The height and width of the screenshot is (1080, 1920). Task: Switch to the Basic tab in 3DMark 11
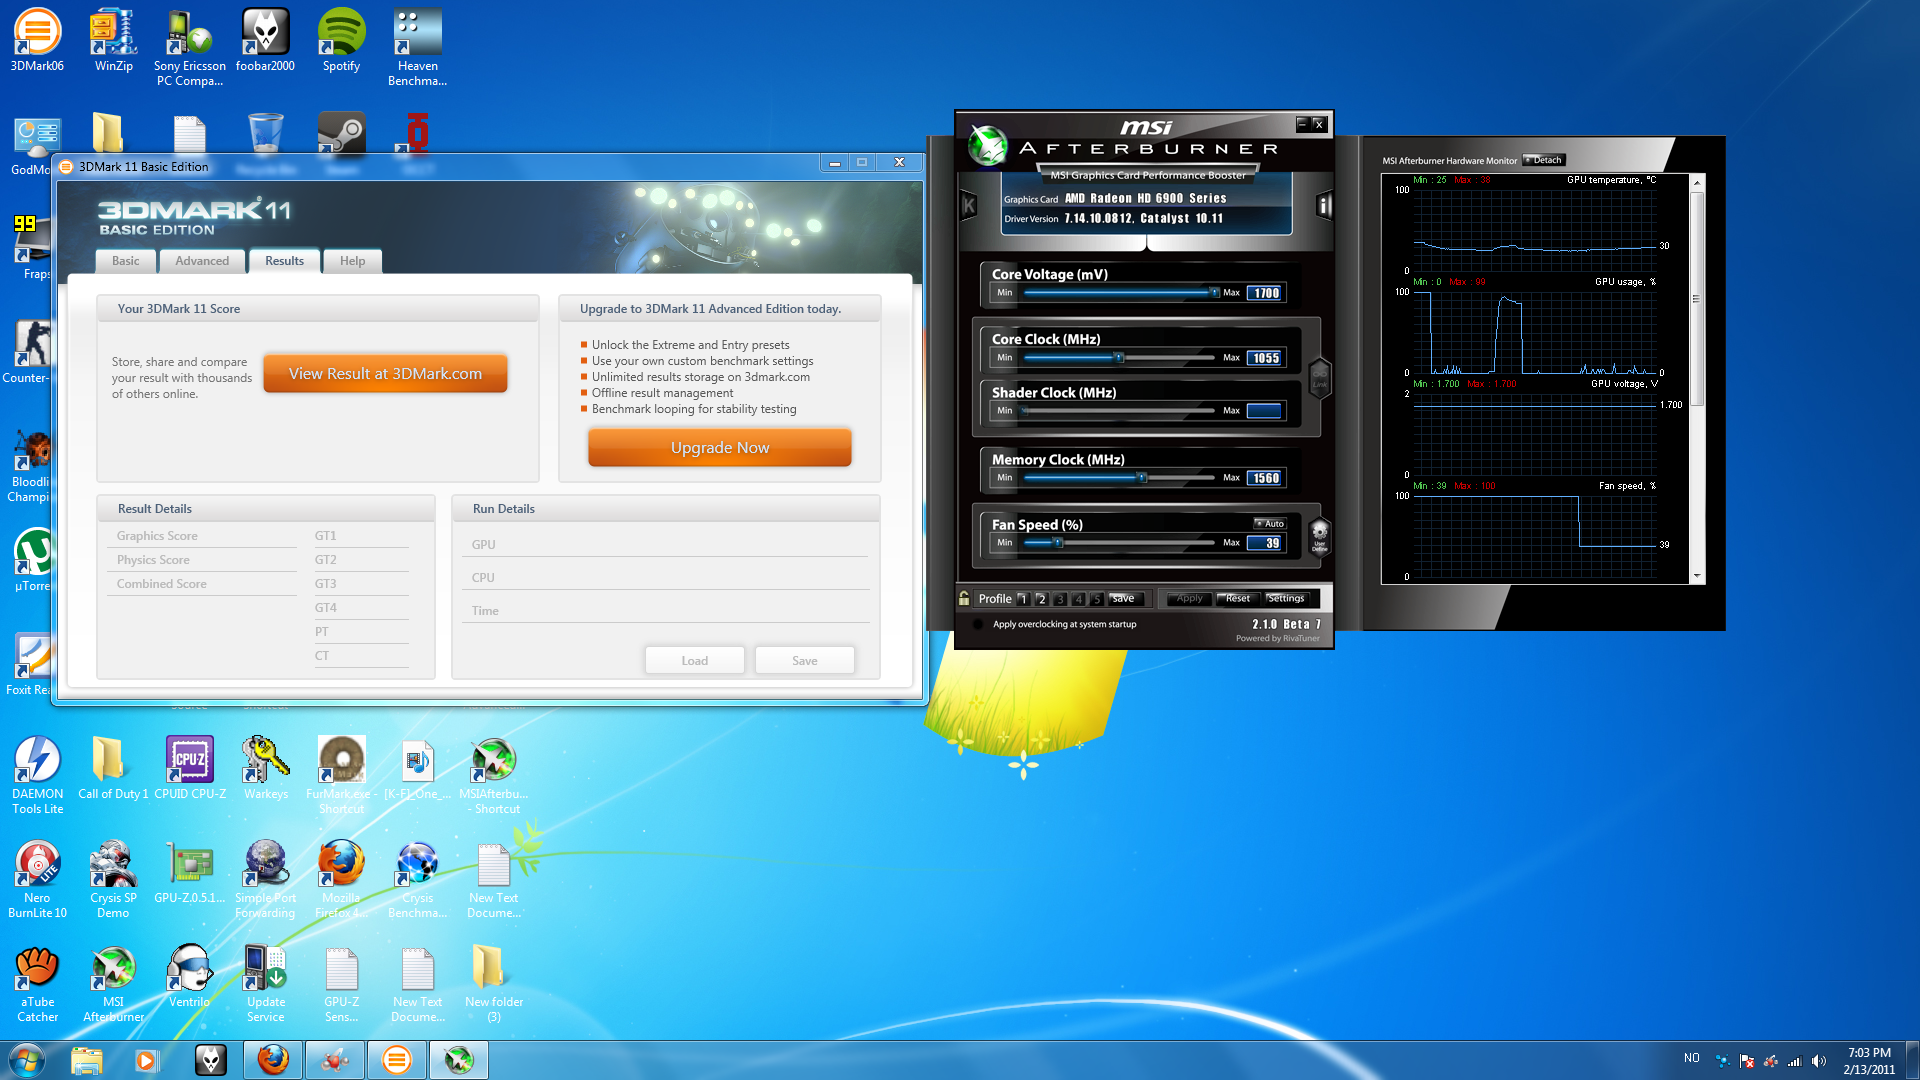pyautogui.click(x=126, y=261)
